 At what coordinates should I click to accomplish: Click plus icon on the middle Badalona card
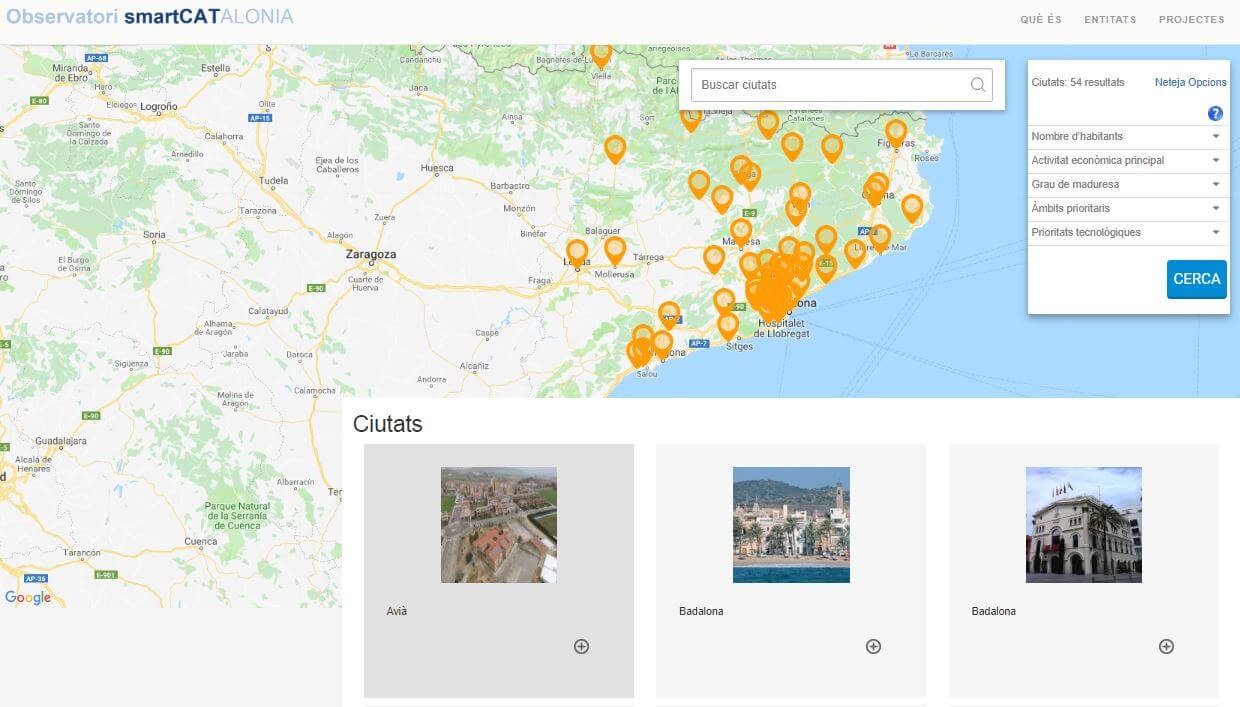[873, 646]
